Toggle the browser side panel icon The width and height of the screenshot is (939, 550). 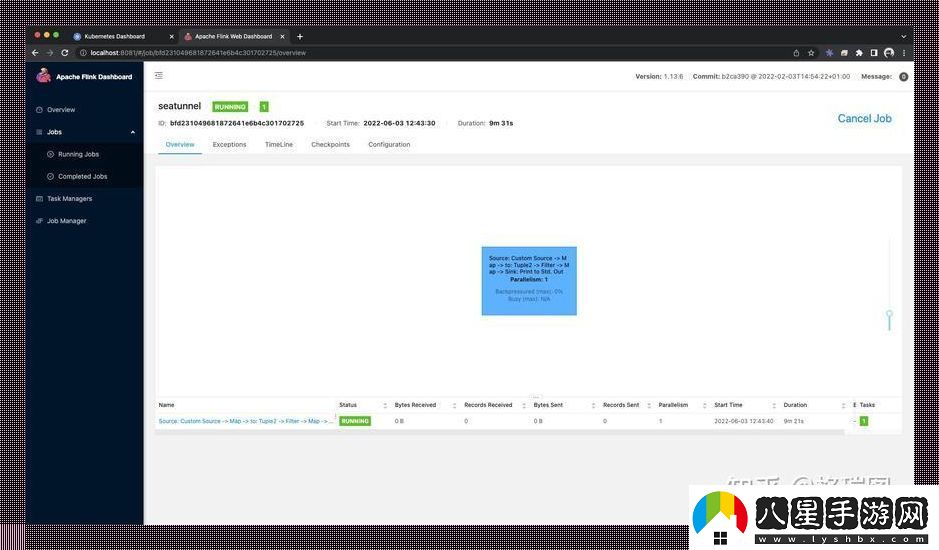[x=874, y=53]
